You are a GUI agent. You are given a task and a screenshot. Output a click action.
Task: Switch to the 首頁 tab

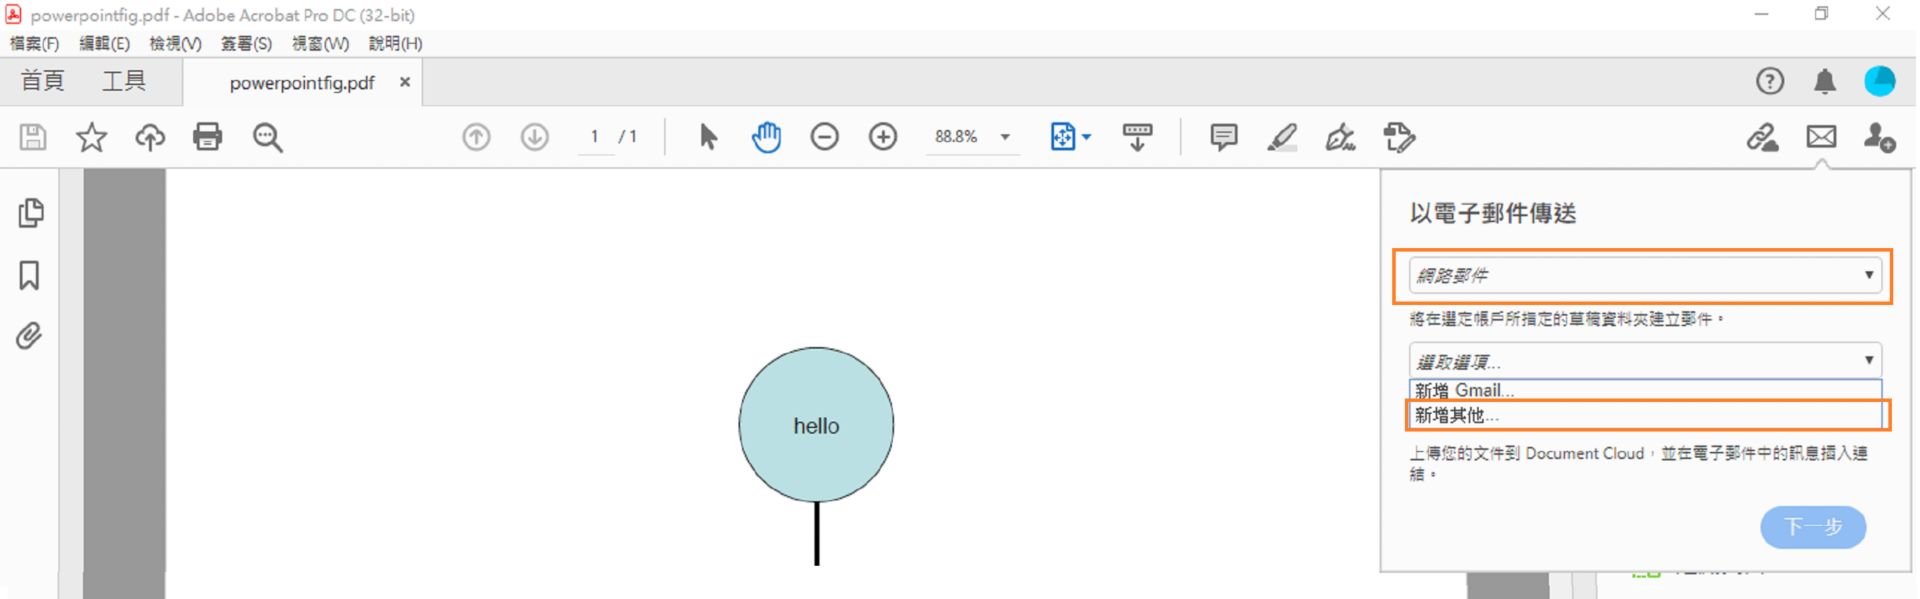pyautogui.click(x=43, y=81)
